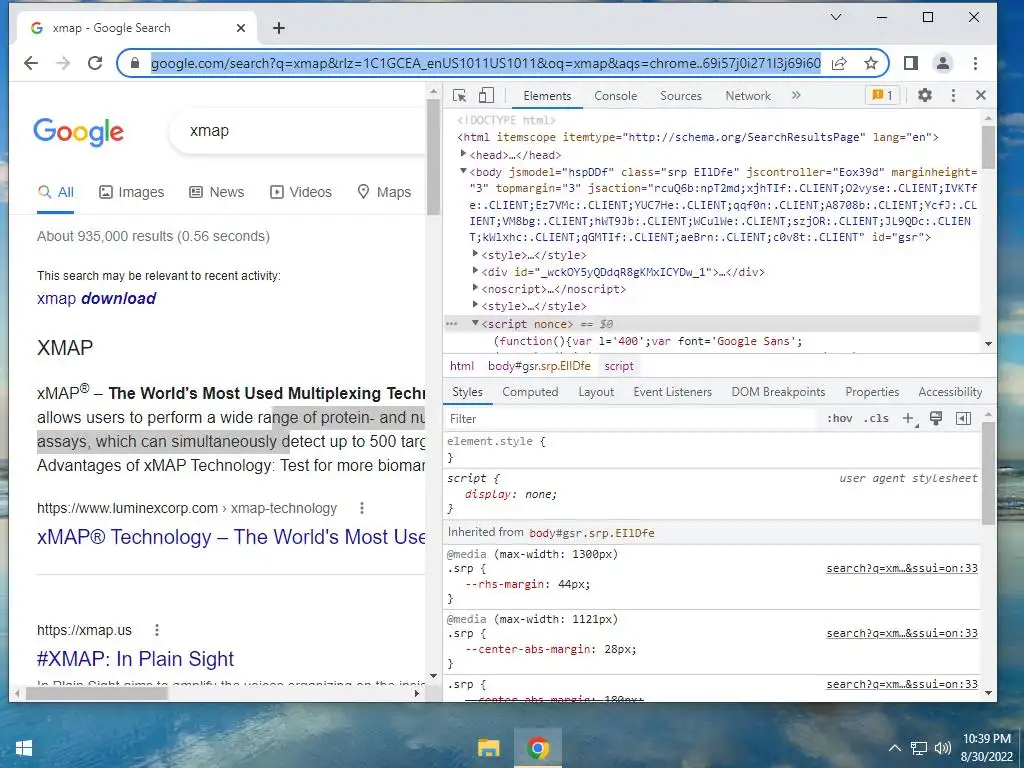The height and width of the screenshot is (768, 1024).
Task: Collapse the body element node
Action: tap(464, 171)
